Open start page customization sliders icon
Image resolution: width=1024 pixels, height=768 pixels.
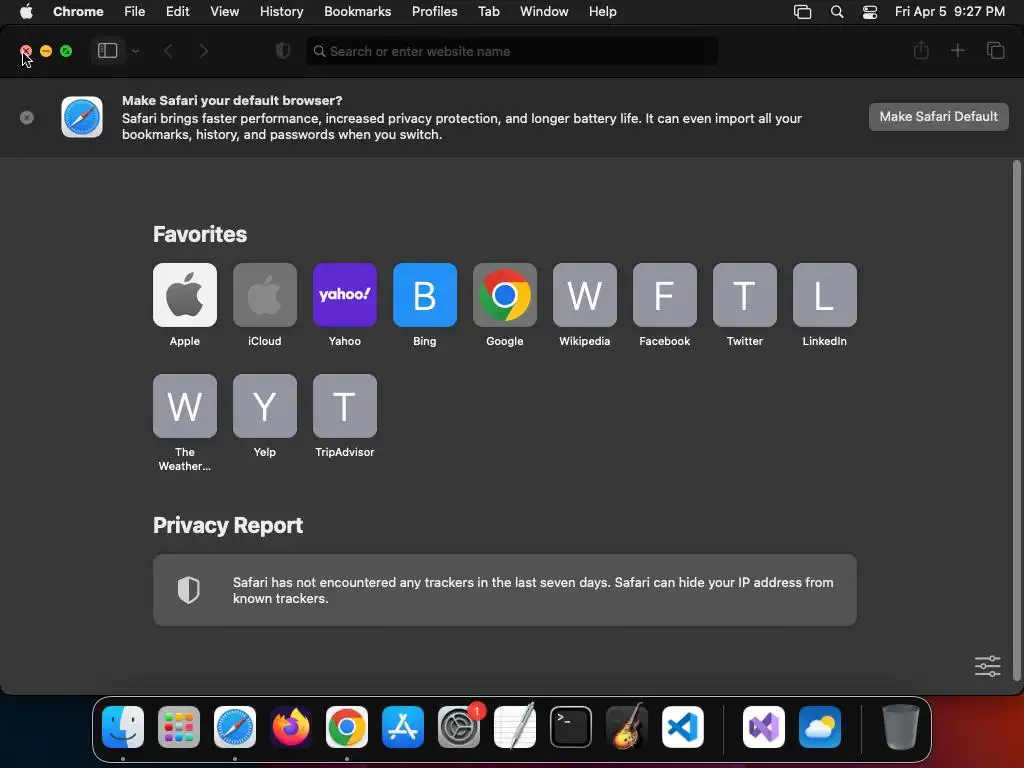tap(987, 666)
